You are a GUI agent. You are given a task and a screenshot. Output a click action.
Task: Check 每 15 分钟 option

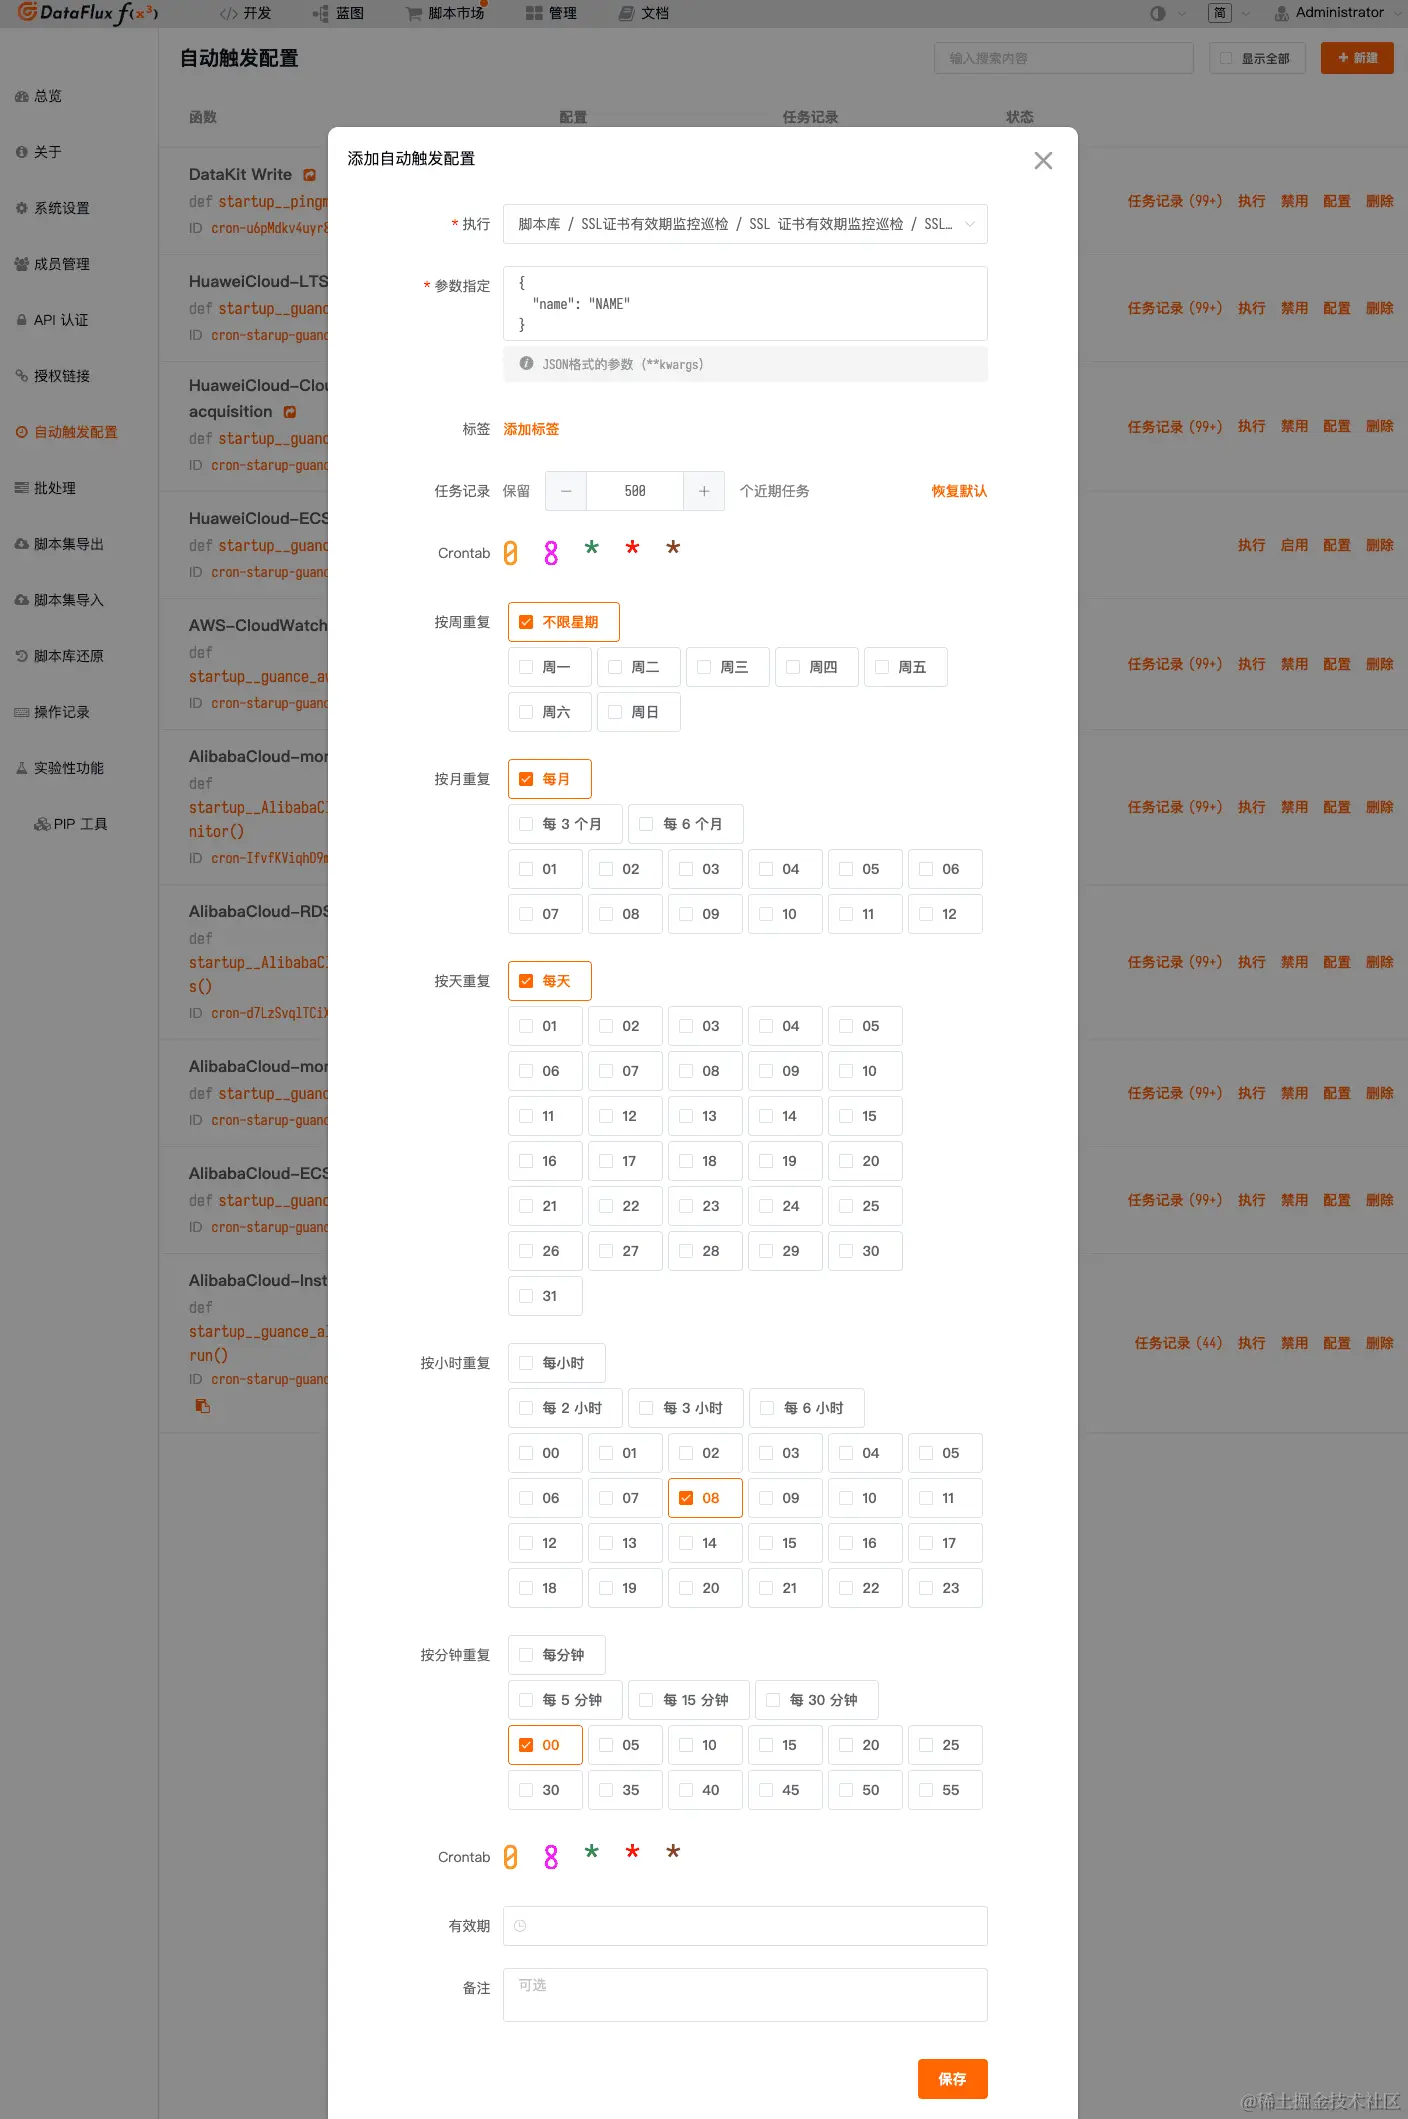point(689,1700)
